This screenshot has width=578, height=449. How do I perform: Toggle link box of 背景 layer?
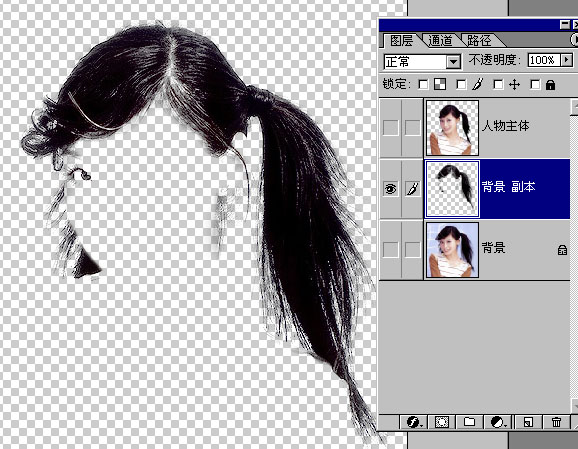coord(412,250)
